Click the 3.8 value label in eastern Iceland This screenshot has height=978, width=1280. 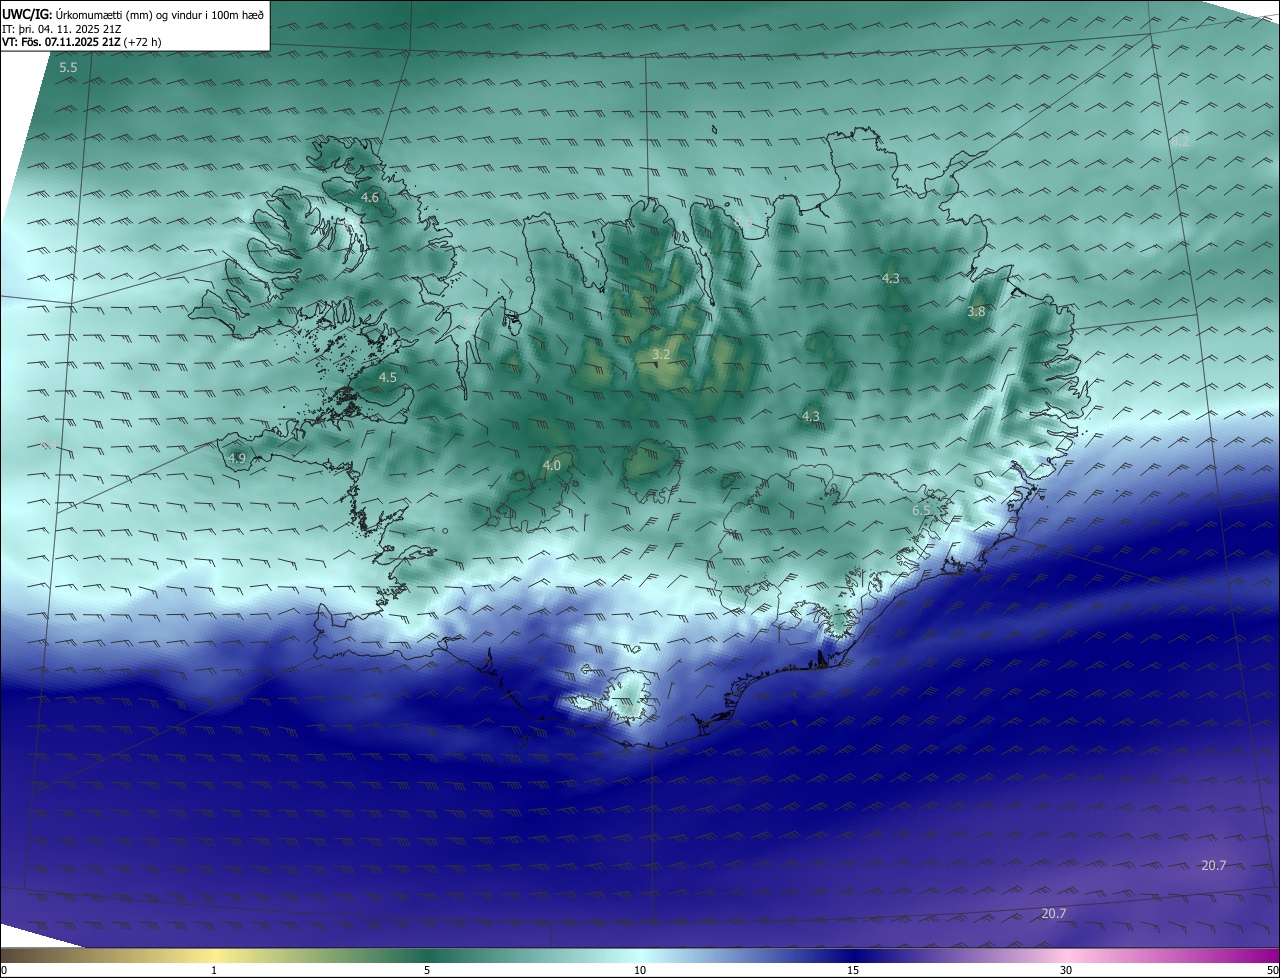pyautogui.click(x=976, y=311)
